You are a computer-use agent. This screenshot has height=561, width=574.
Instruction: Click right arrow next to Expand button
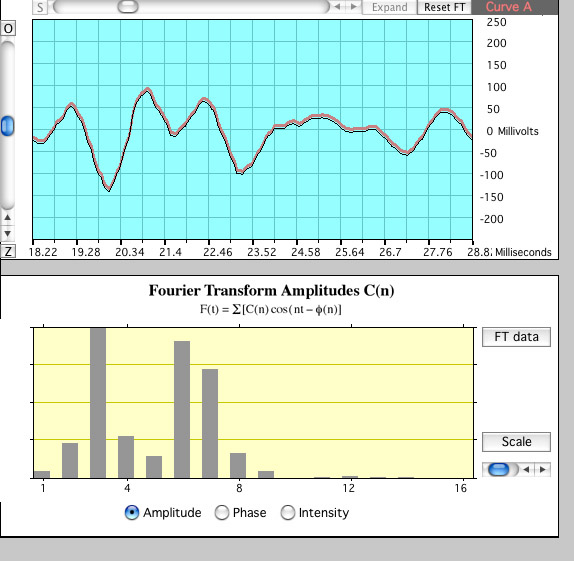(353, 7)
